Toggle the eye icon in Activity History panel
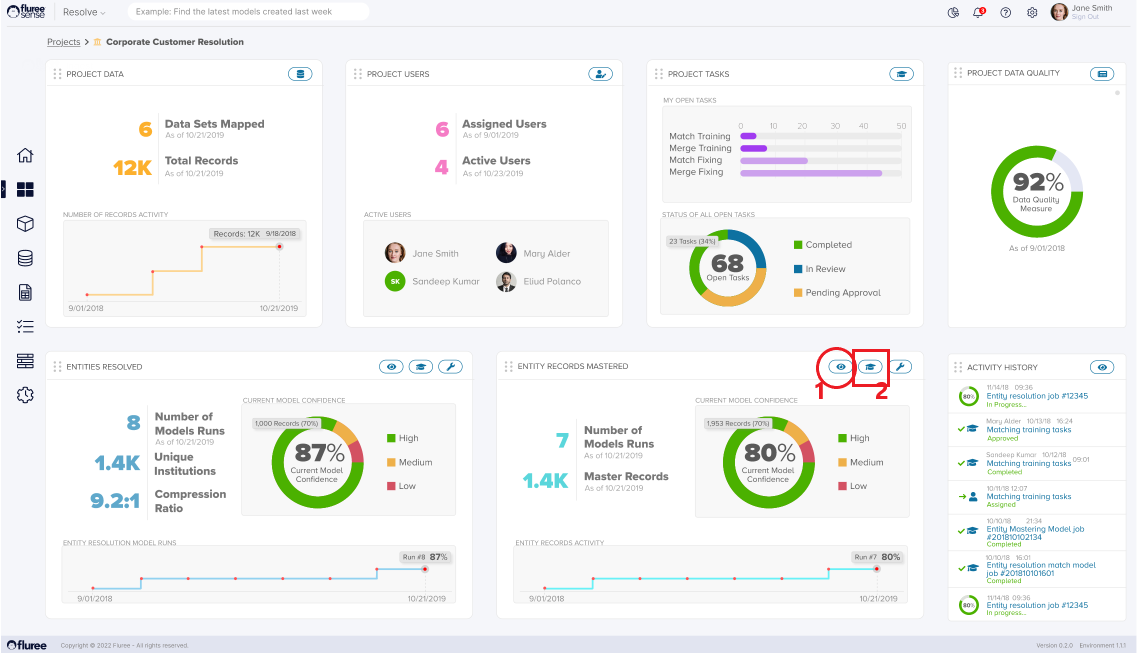 pyautogui.click(x=1102, y=367)
